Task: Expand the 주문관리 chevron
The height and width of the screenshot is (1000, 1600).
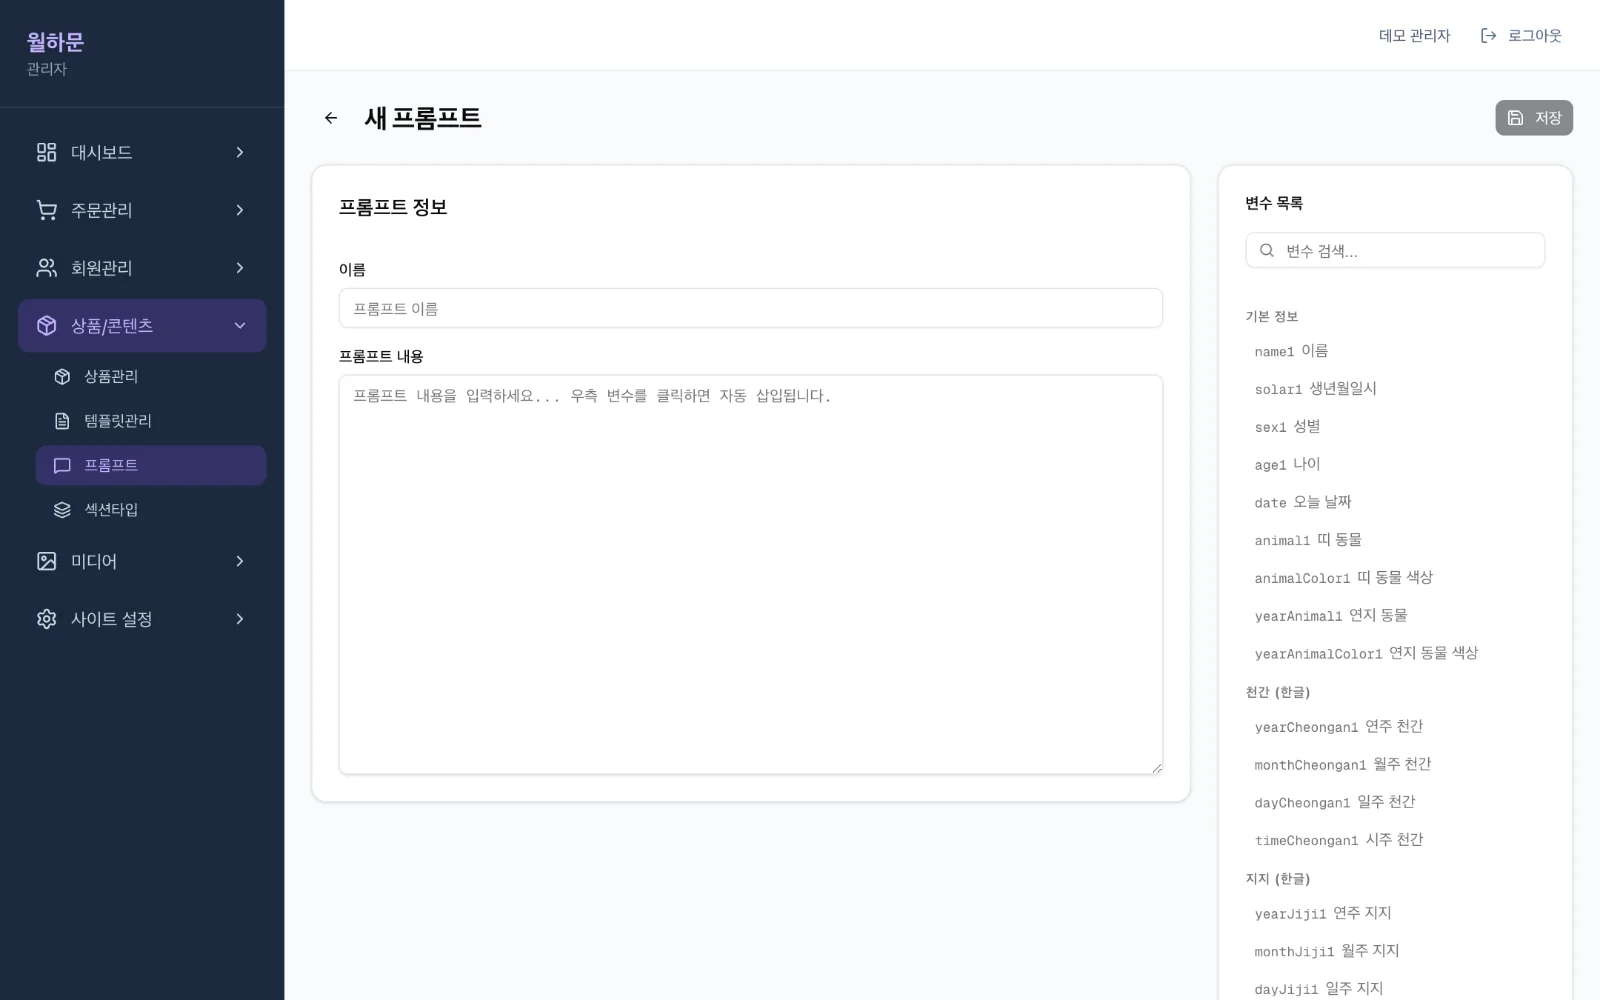Action: [x=240, y=210]
